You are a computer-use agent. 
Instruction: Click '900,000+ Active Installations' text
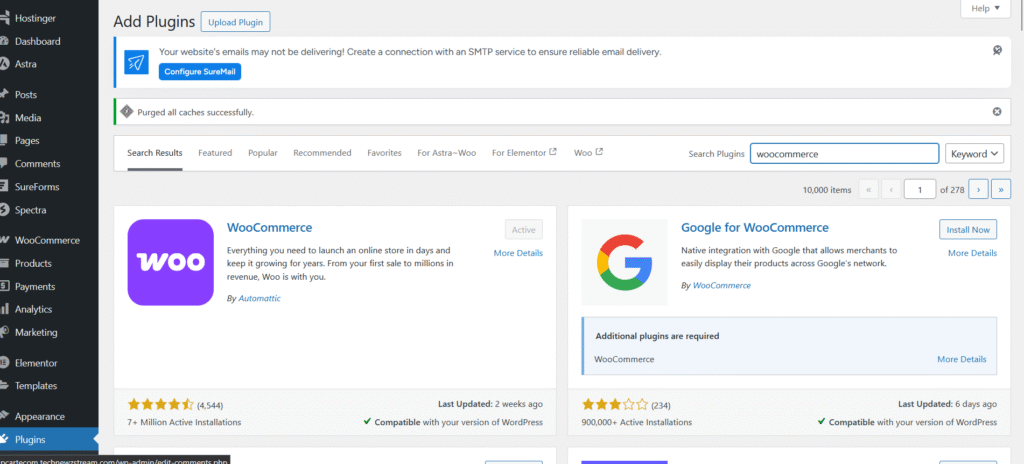click(637, 422)
